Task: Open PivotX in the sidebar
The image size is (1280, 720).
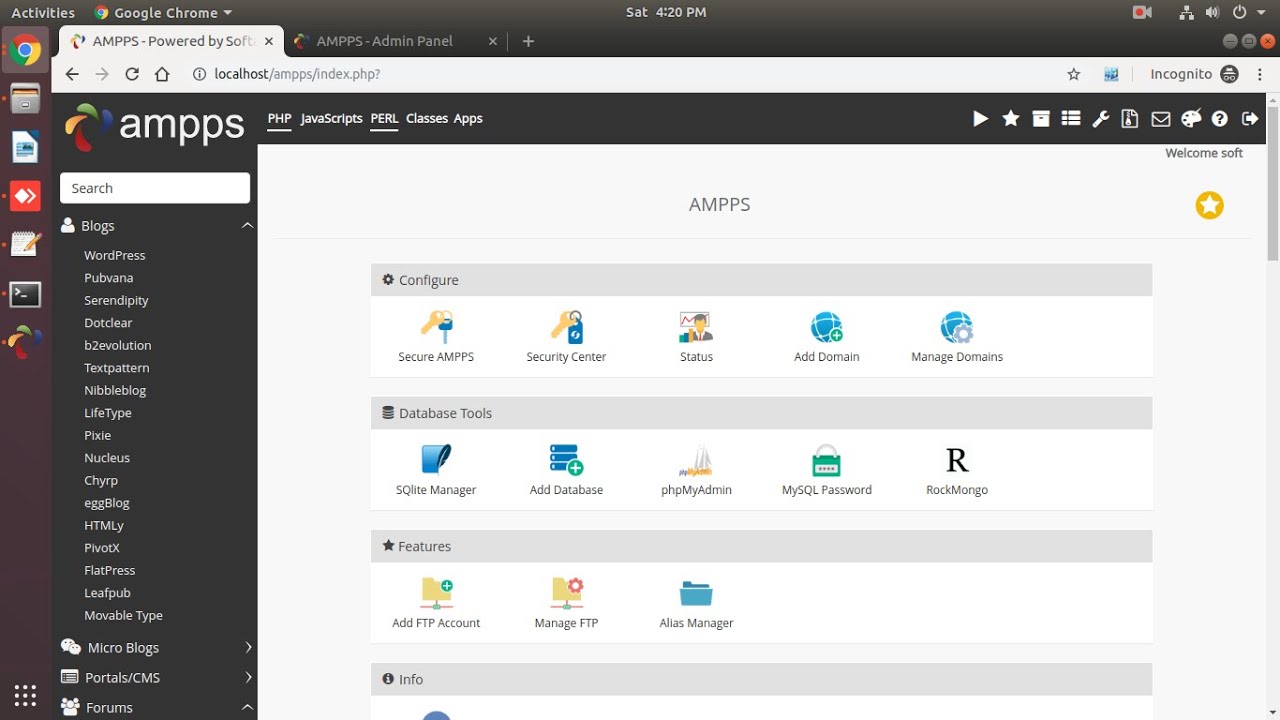Action: (x=102, y=548)
